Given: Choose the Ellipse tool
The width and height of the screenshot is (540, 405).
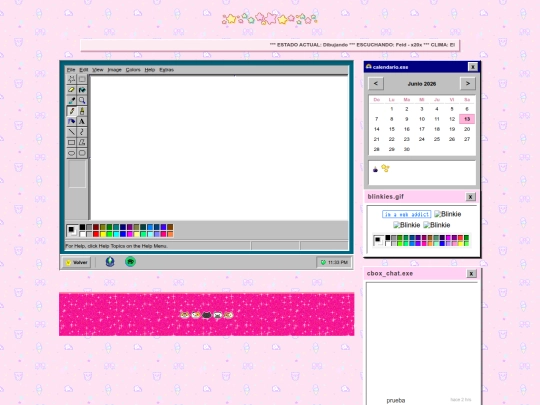Looking at the screenshot, I should [71, 153].
